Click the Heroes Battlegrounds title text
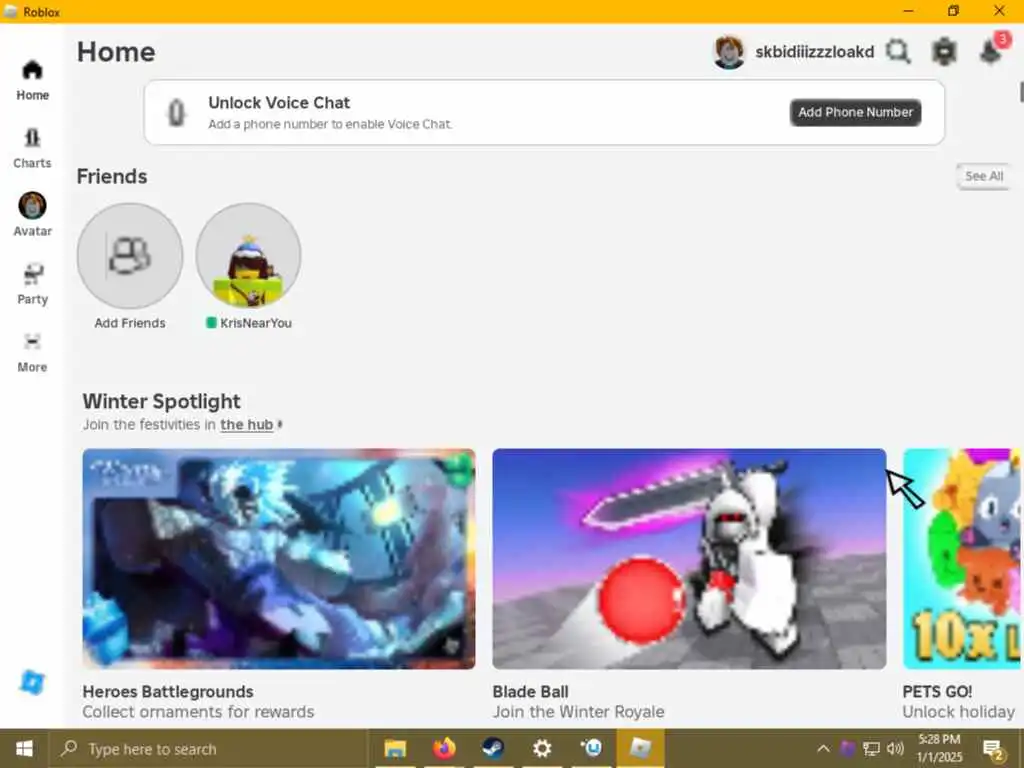This screenshot has height=768, width=1024. 168,692
